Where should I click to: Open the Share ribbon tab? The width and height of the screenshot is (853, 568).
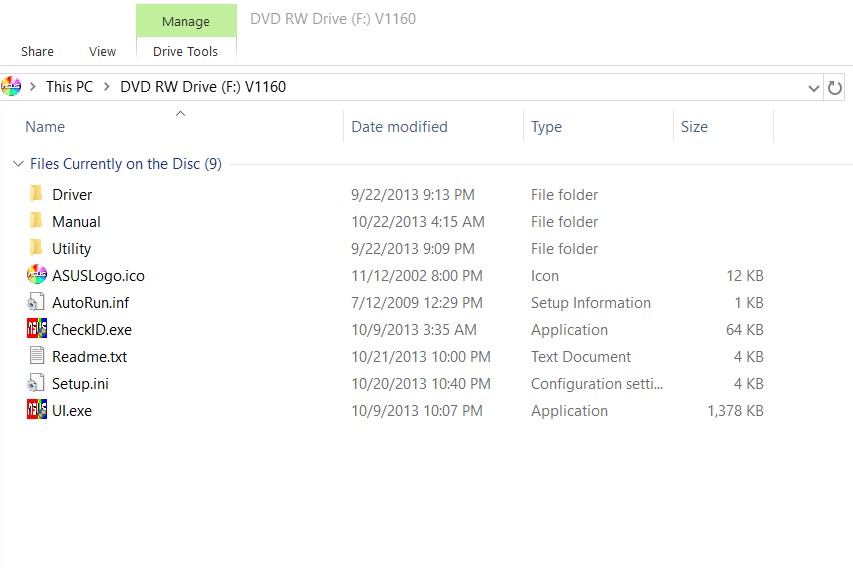(x=37, y=51)
